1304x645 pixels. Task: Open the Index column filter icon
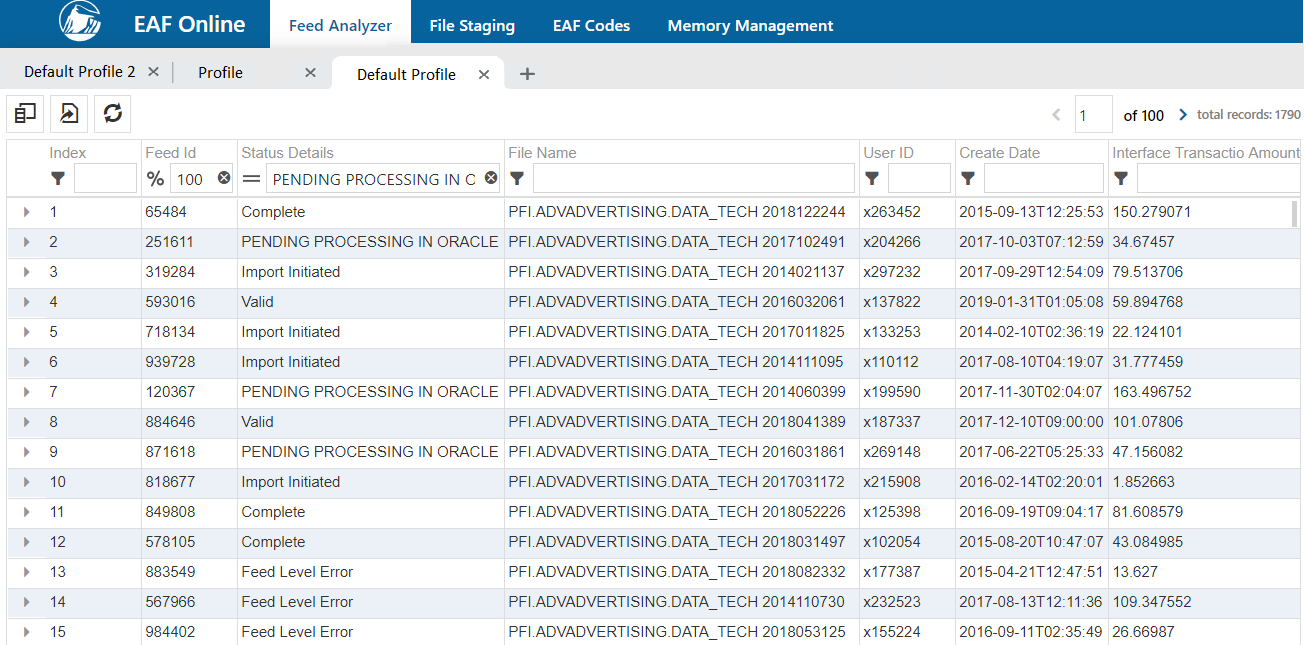pos(58,179)
